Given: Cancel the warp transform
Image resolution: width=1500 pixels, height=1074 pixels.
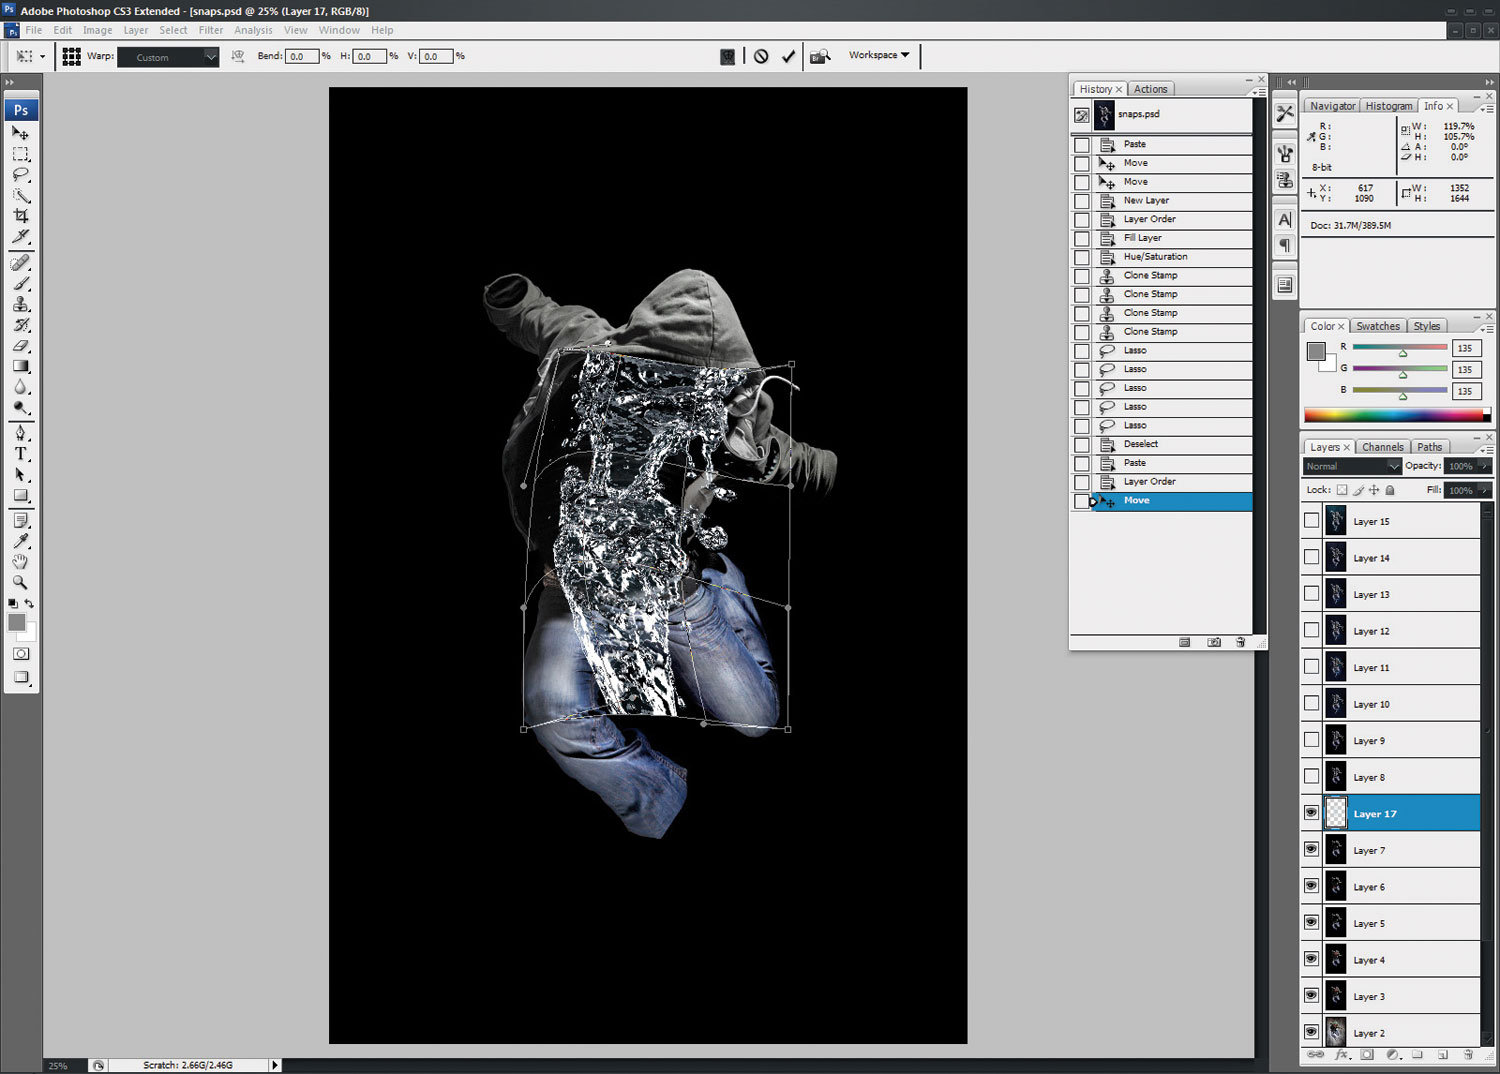Looking at the screenshot, I should coord(761,57).
